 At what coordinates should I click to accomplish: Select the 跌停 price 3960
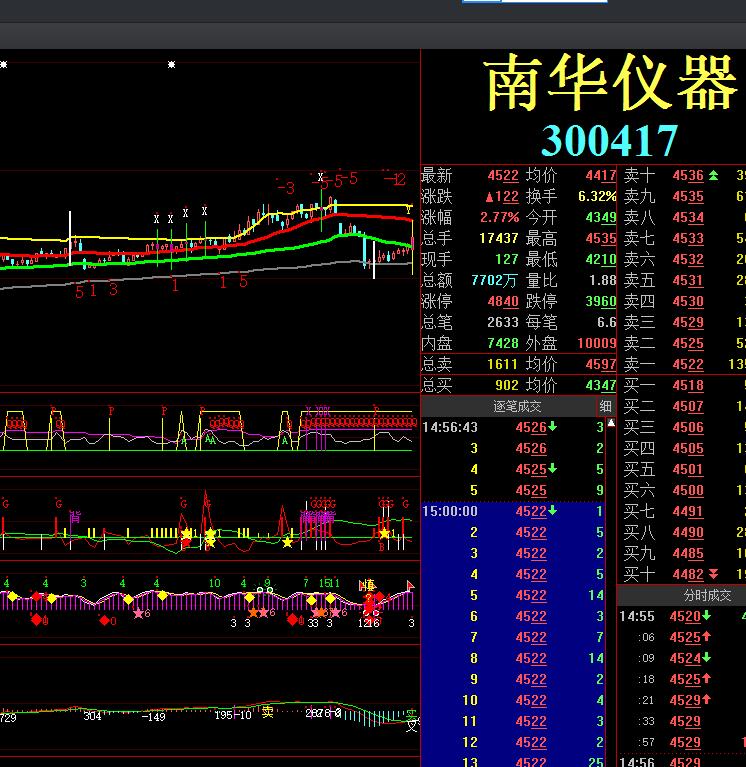(x=601, y=301)
